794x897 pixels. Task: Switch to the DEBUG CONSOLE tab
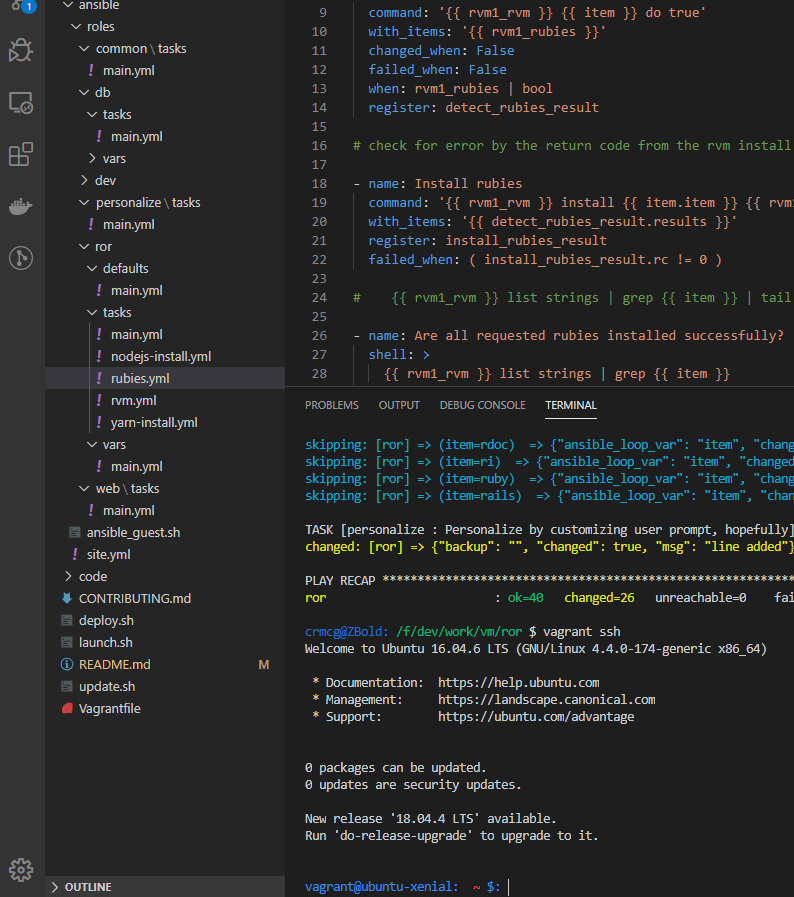pos(482,405)
